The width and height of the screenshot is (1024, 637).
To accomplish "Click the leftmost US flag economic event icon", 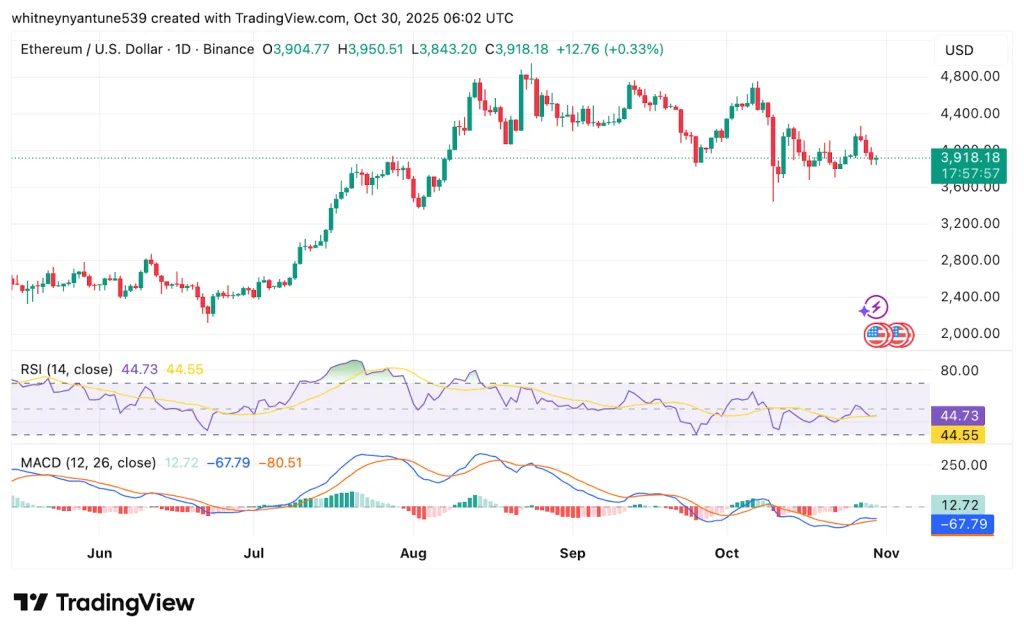I will [x=873, y=336].
